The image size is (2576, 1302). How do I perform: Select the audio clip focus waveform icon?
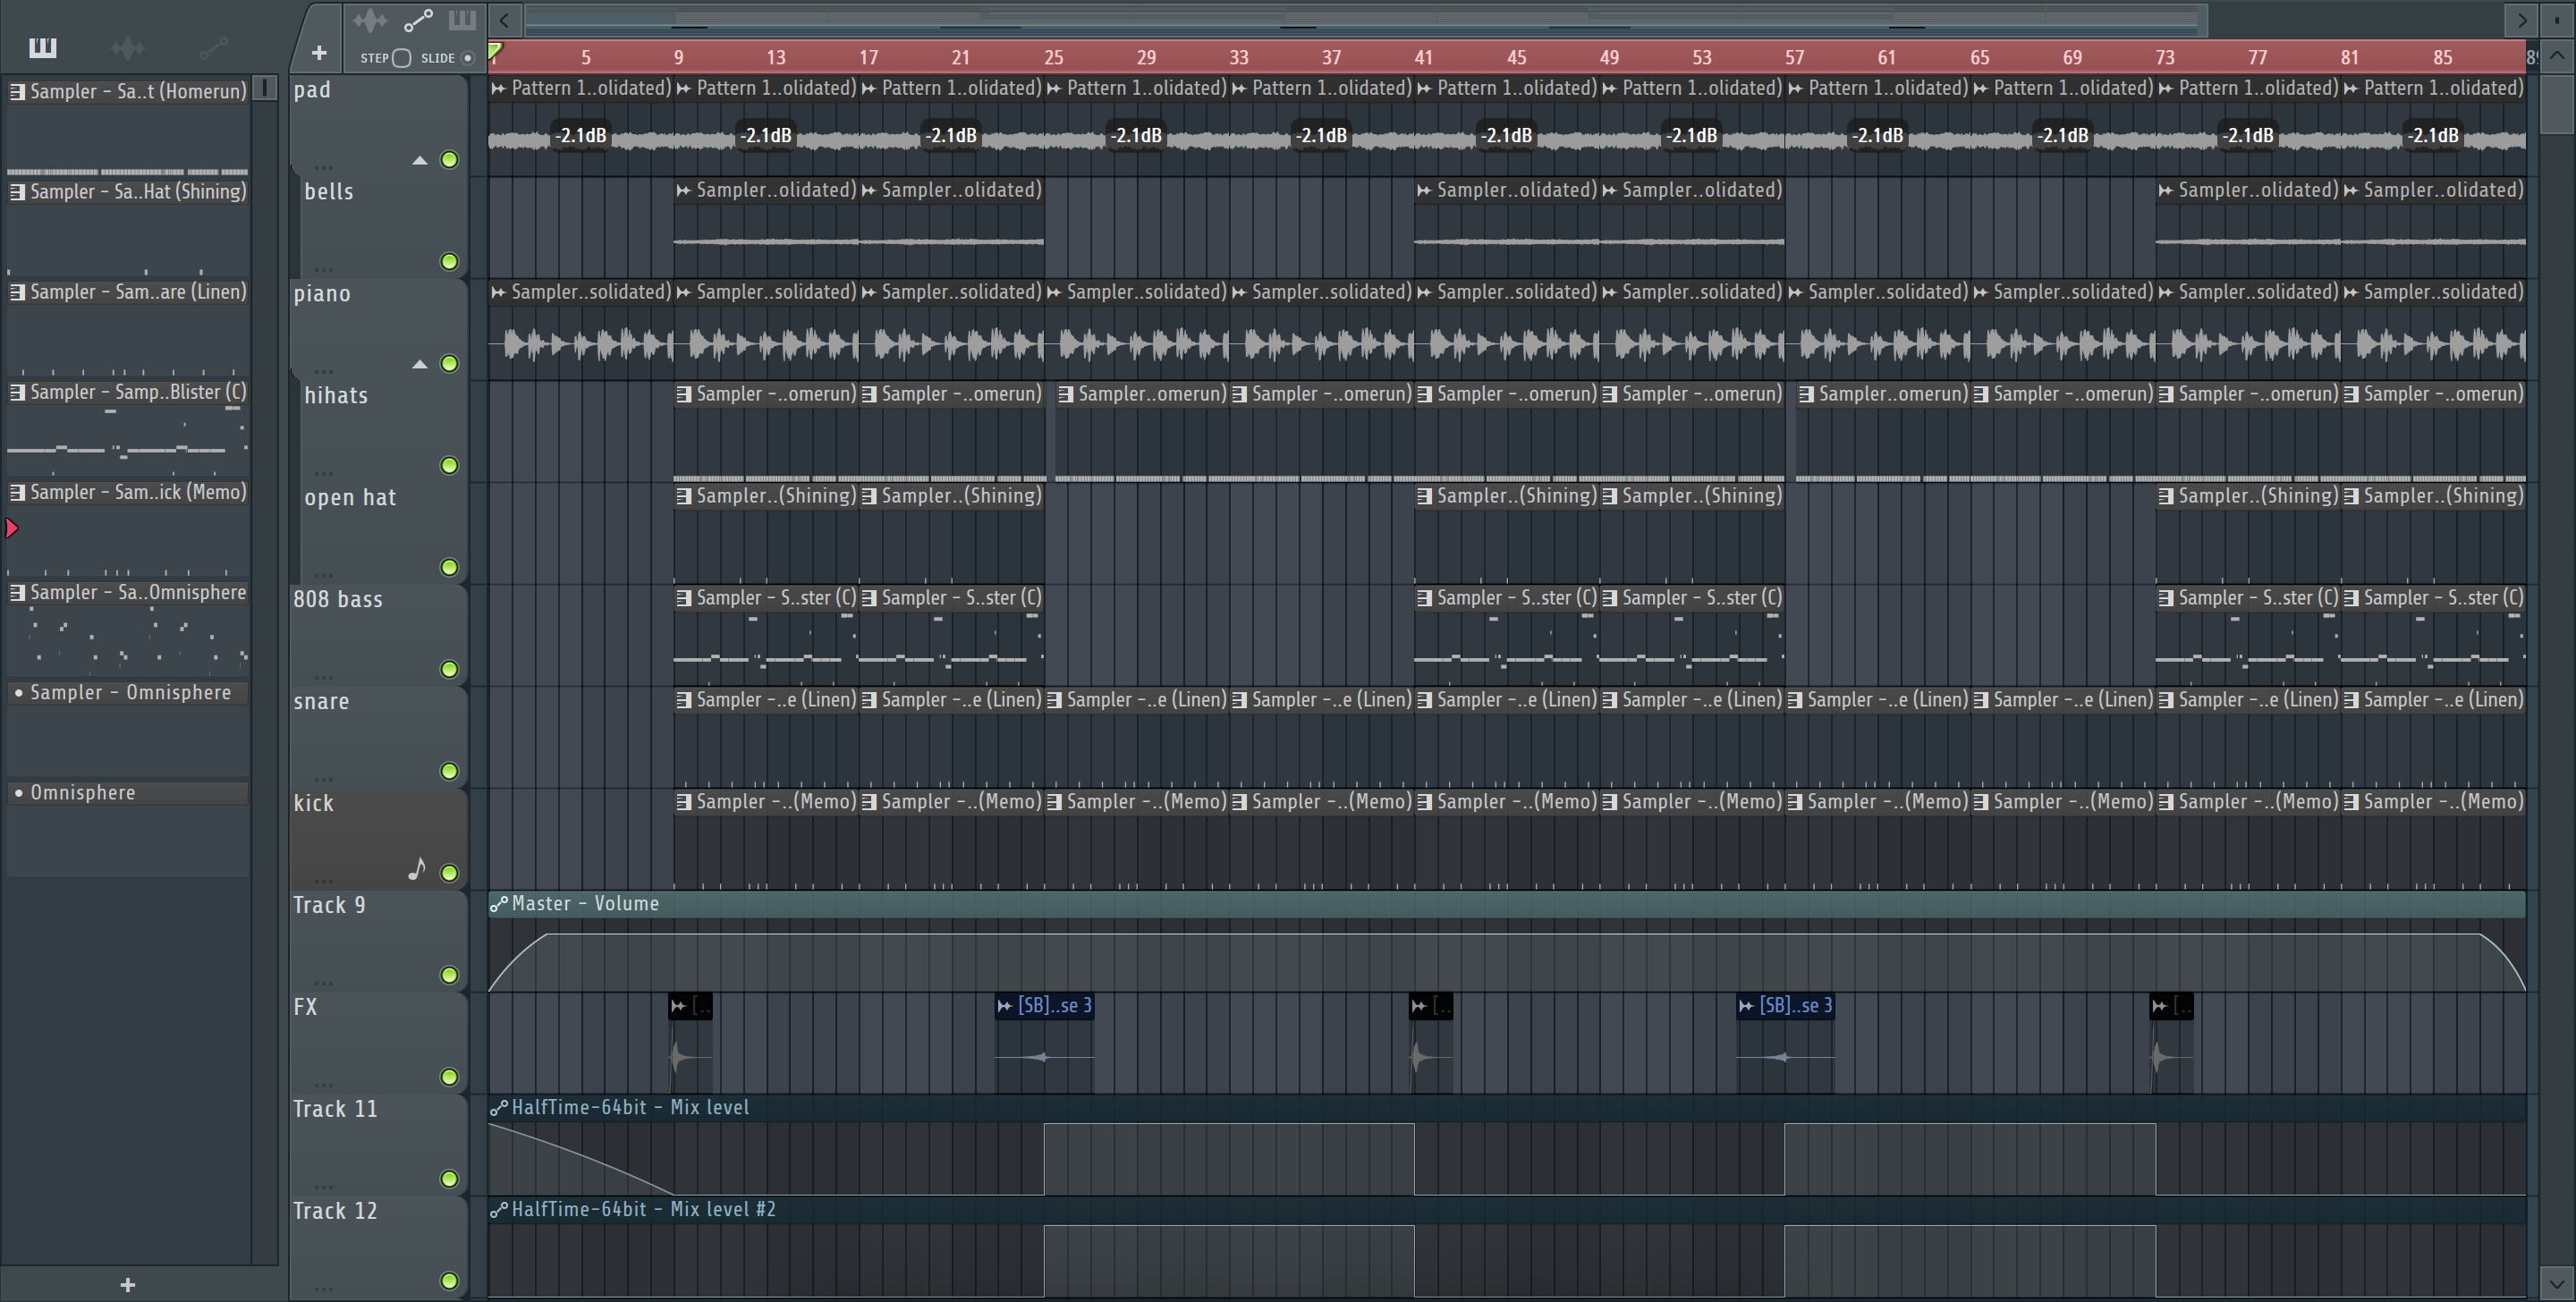pyautogui.click(x=370, y=20)
